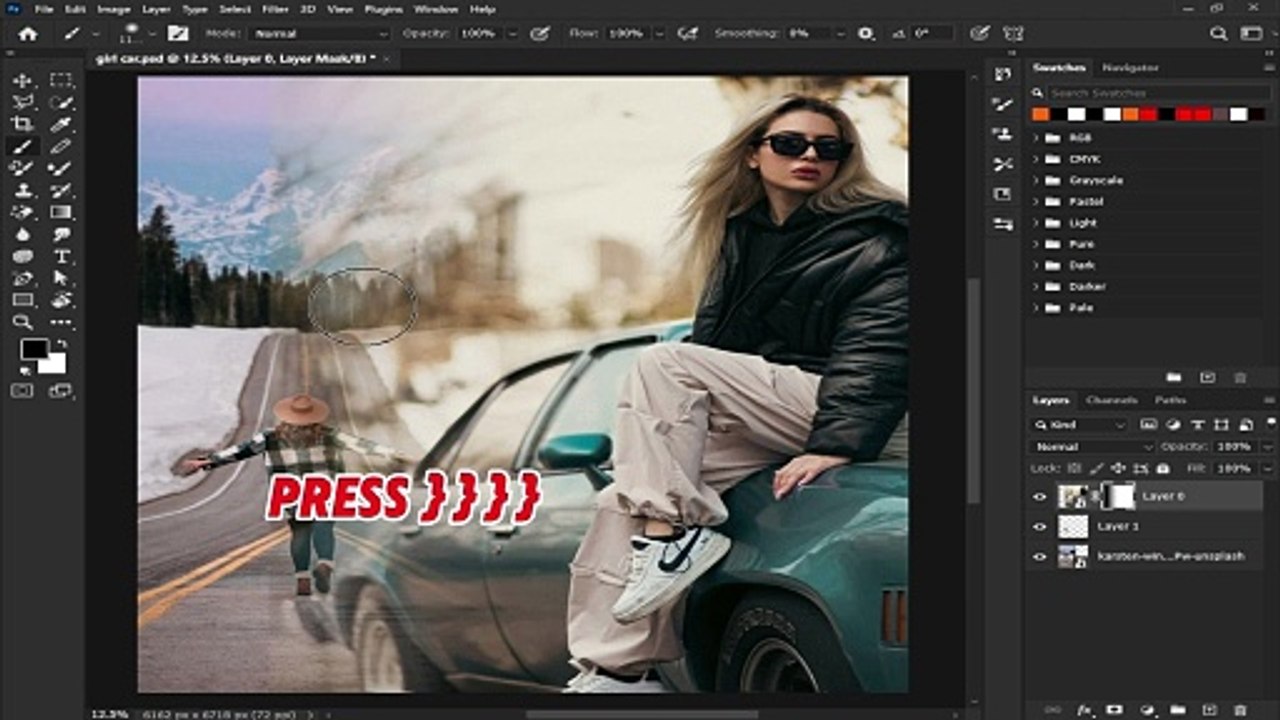The height and width of the screenshot is (720, 1280).
Task: Delete swatch with Swatches trash icon
Action: coord(1240,377)
